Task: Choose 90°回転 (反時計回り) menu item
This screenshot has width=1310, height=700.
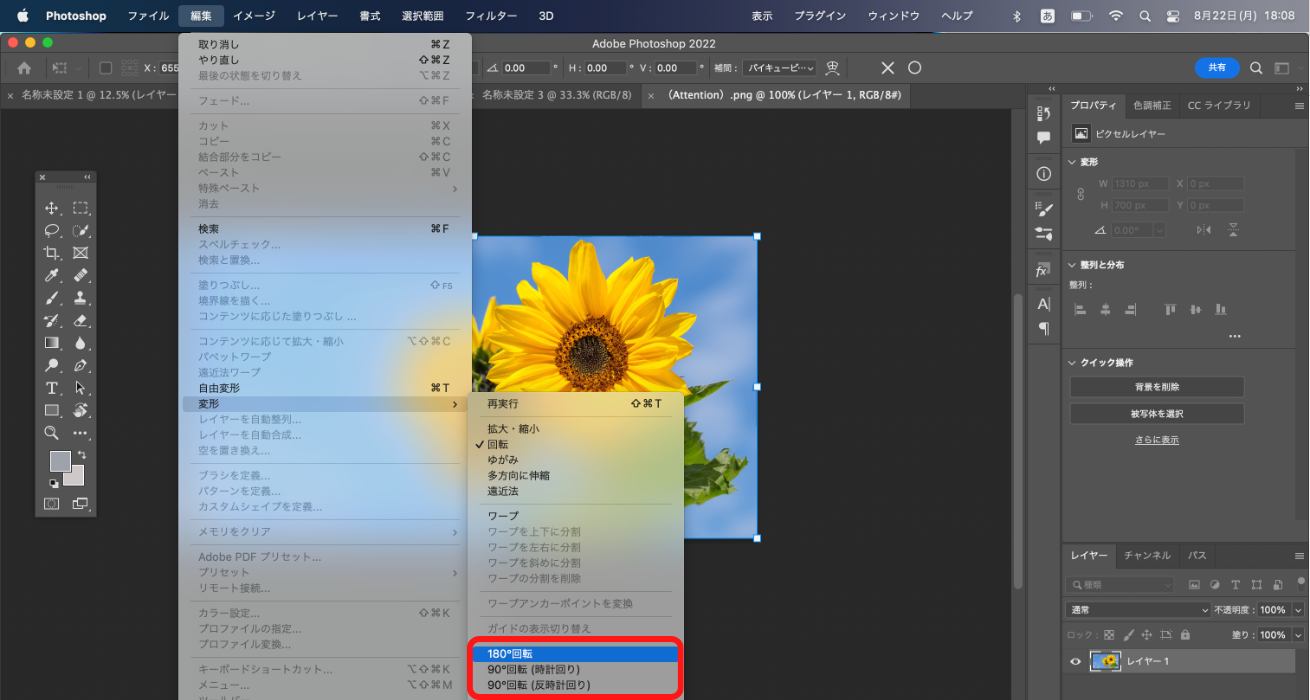Action: (576, 685)
